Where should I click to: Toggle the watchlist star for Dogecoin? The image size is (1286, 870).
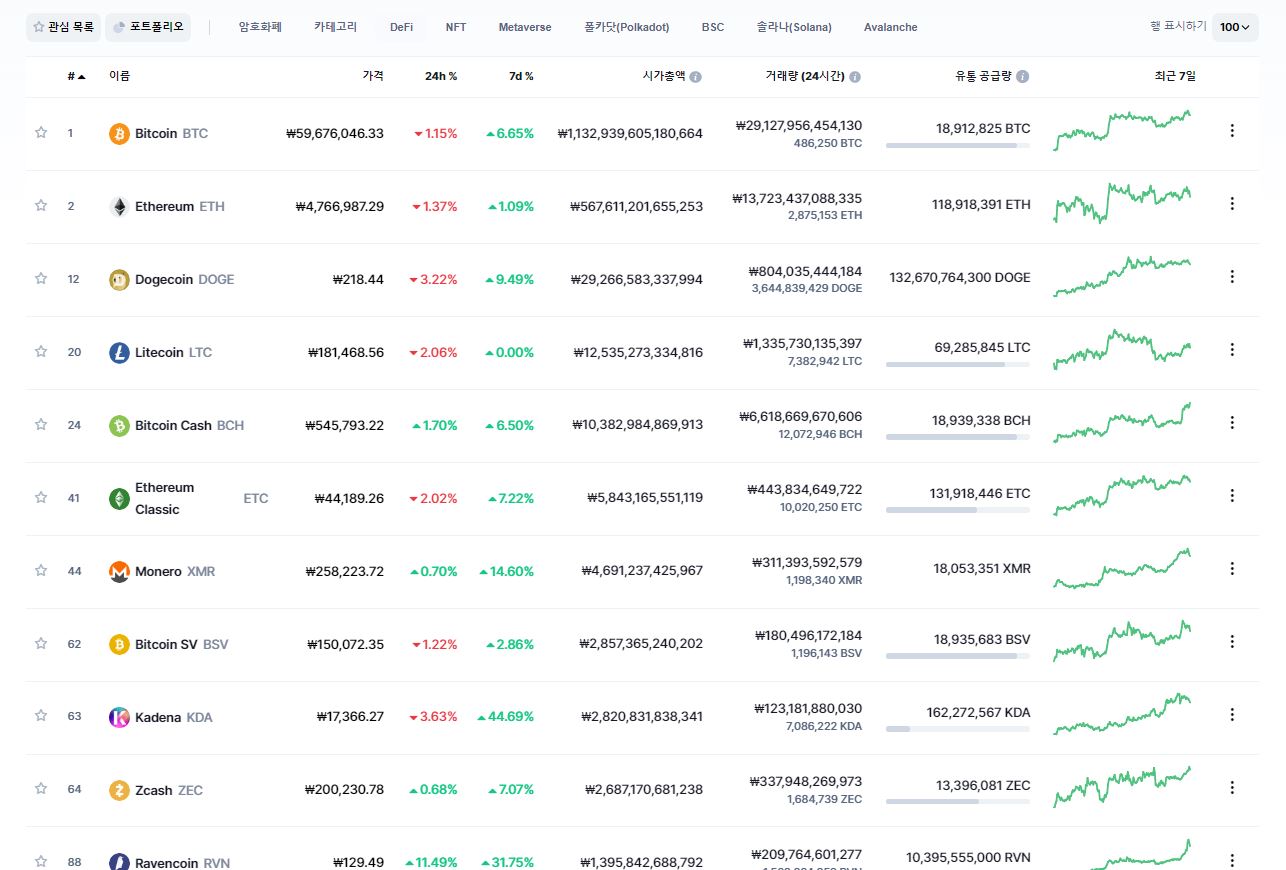(x=41, y=278)
